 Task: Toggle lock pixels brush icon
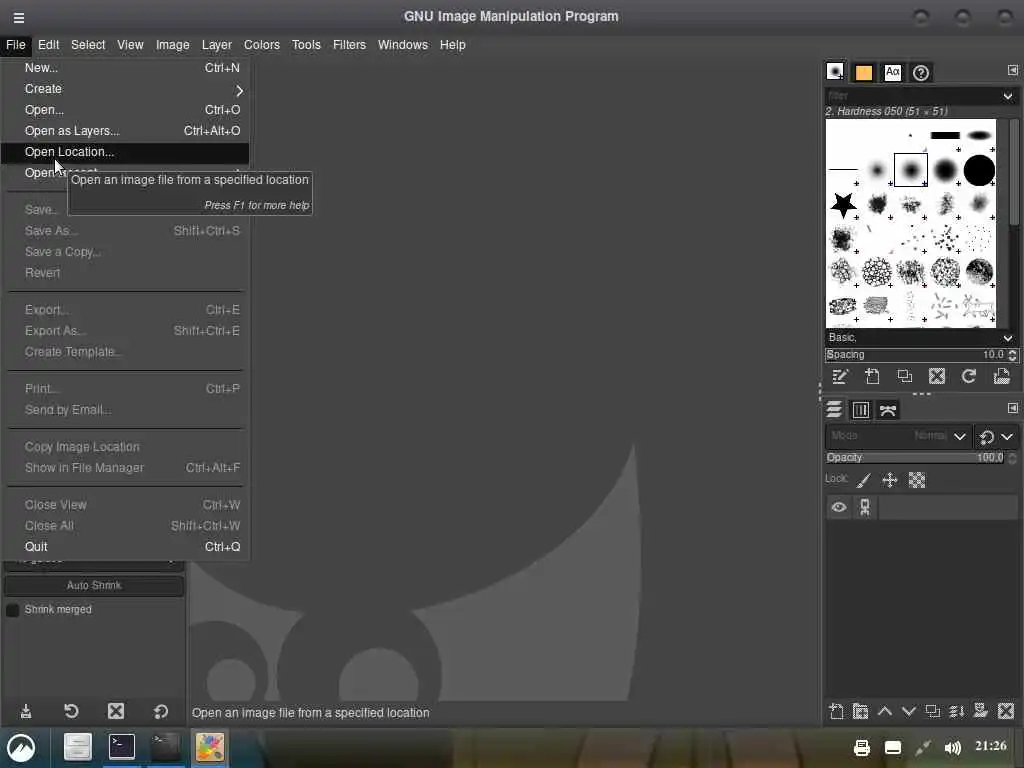point(864,481)
